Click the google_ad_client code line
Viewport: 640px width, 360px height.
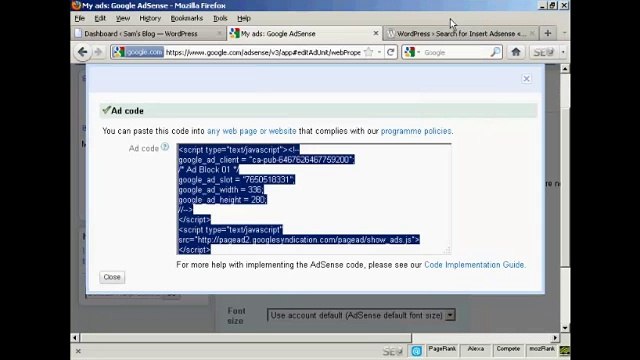pos(266,160)
